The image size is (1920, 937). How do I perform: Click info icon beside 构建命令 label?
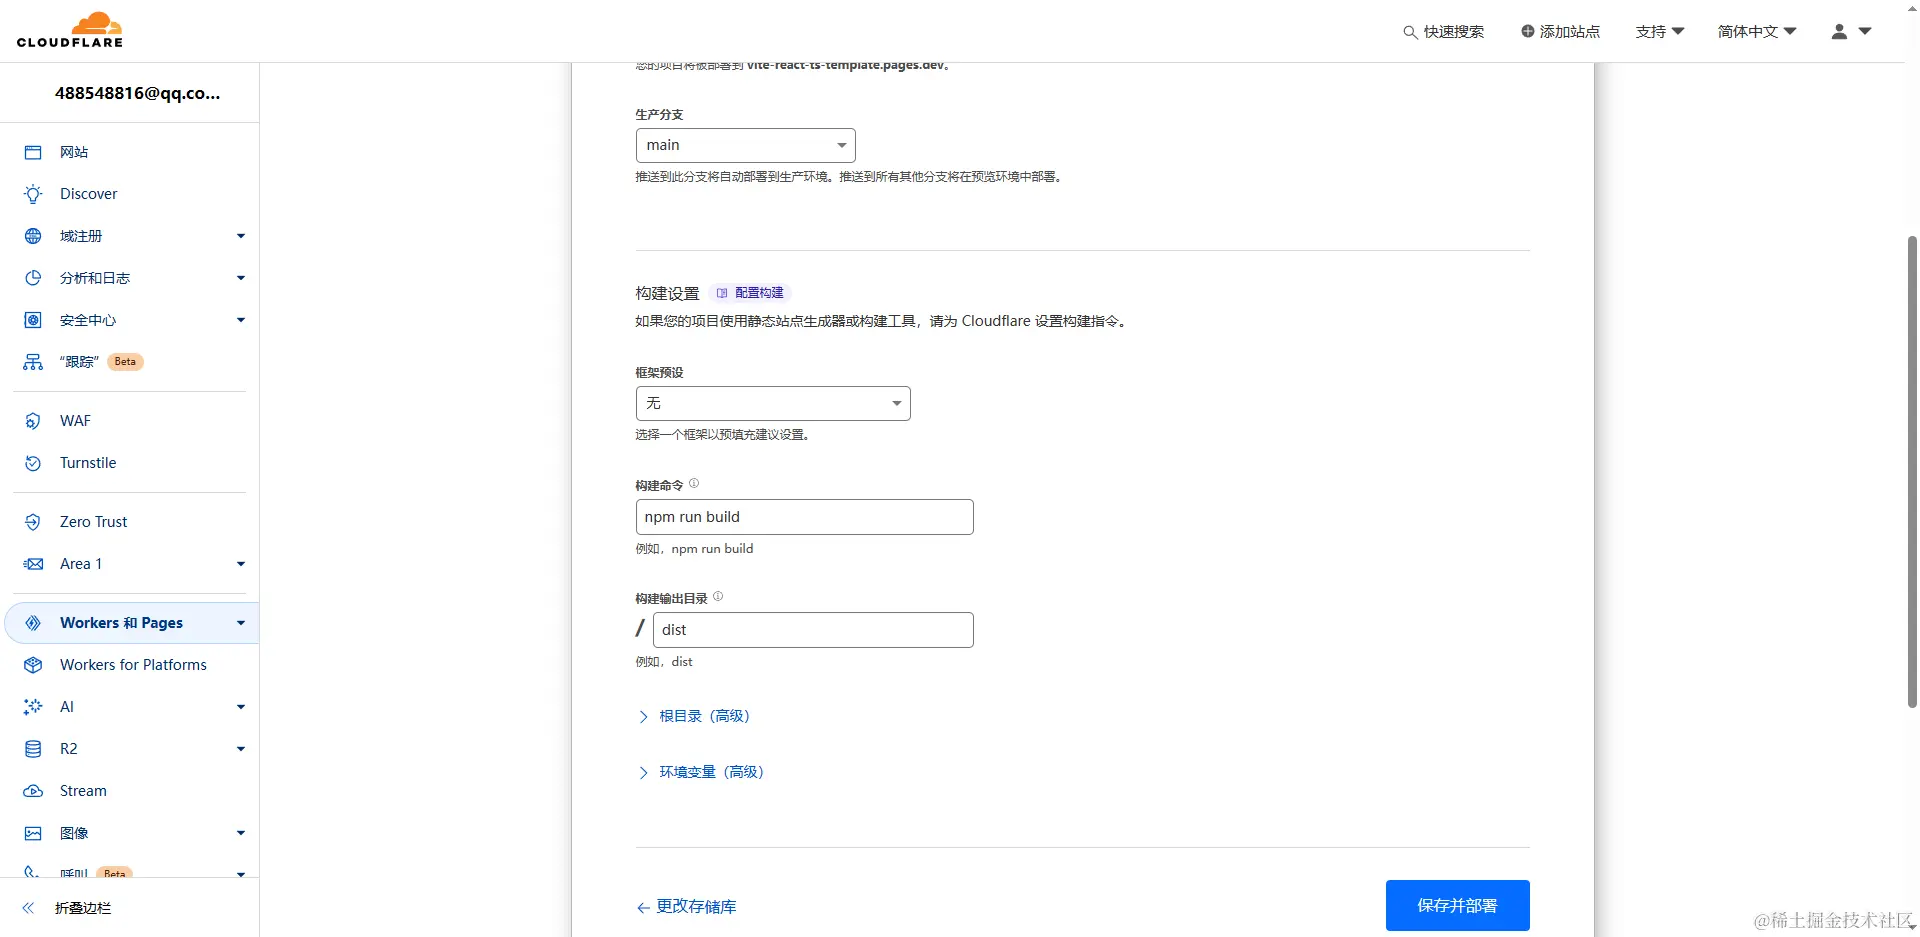[694, 483]
